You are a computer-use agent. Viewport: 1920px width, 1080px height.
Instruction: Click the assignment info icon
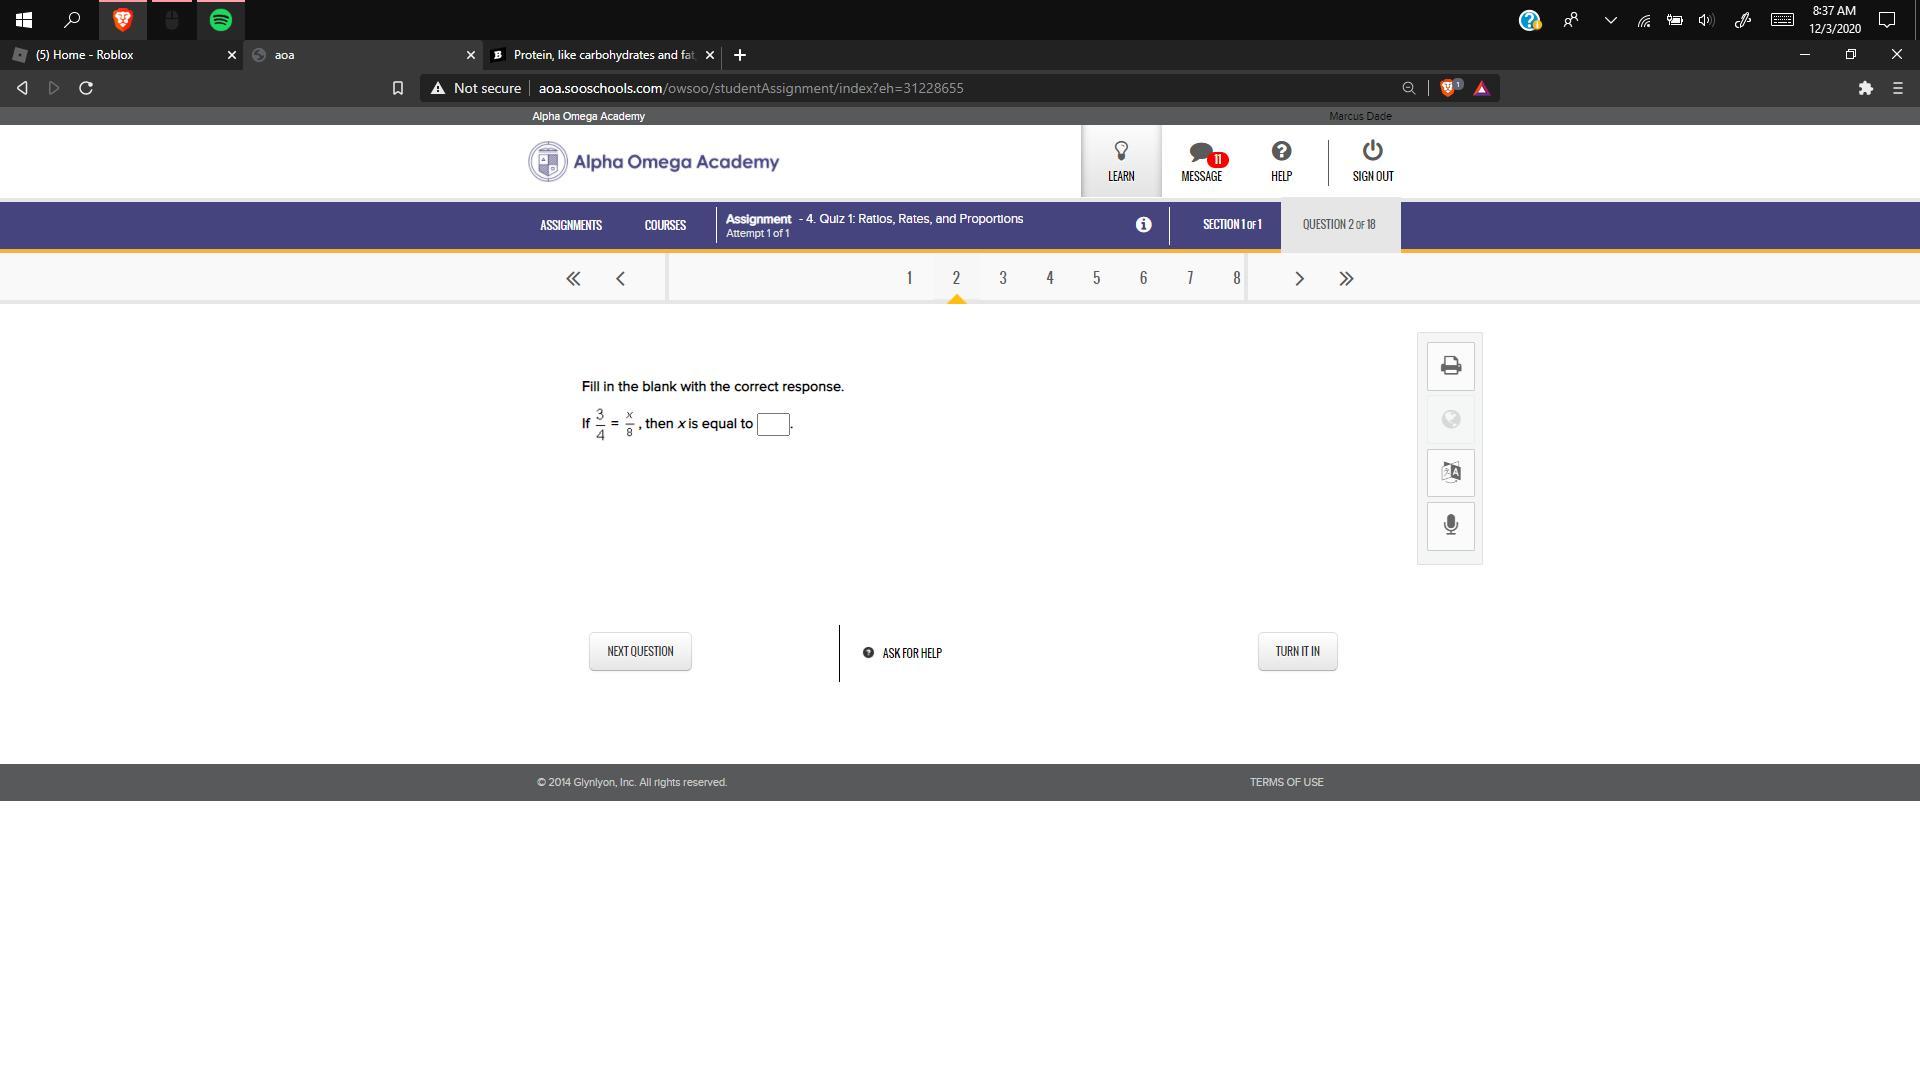(1143, 225)
